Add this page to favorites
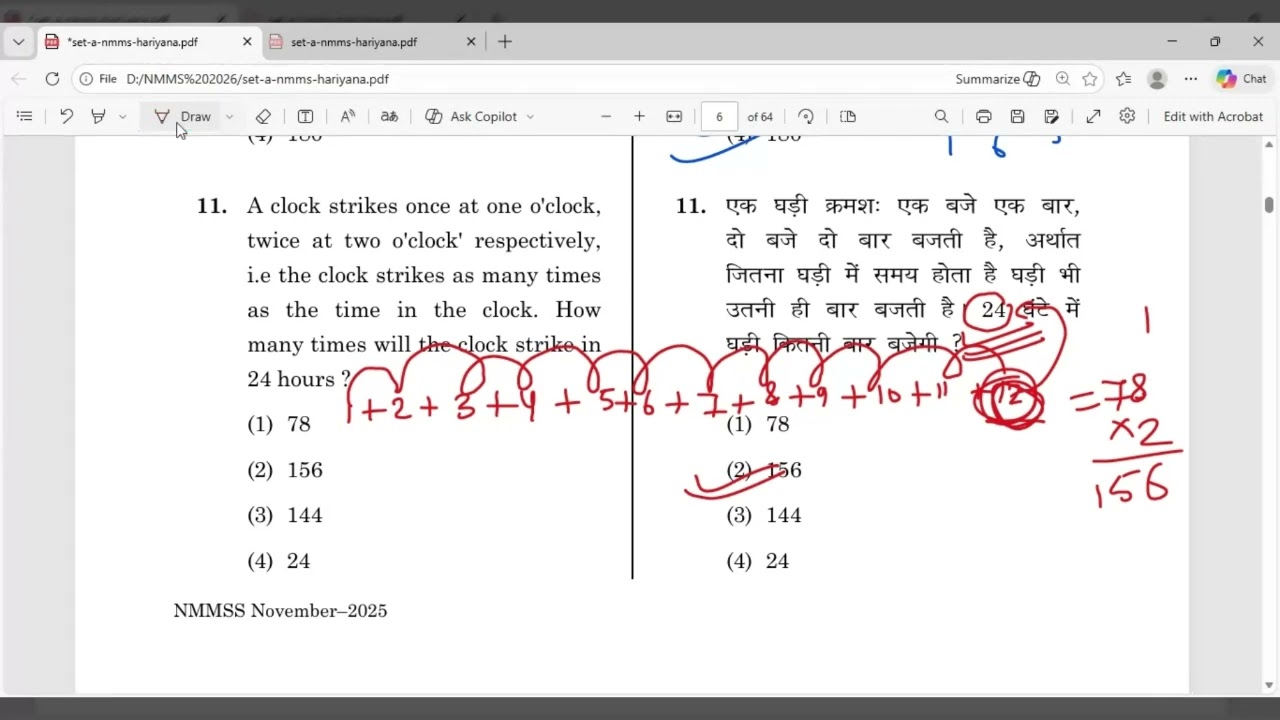Screen dimensions: 1280x720 pyautogui.click(x=1090, y=79)
